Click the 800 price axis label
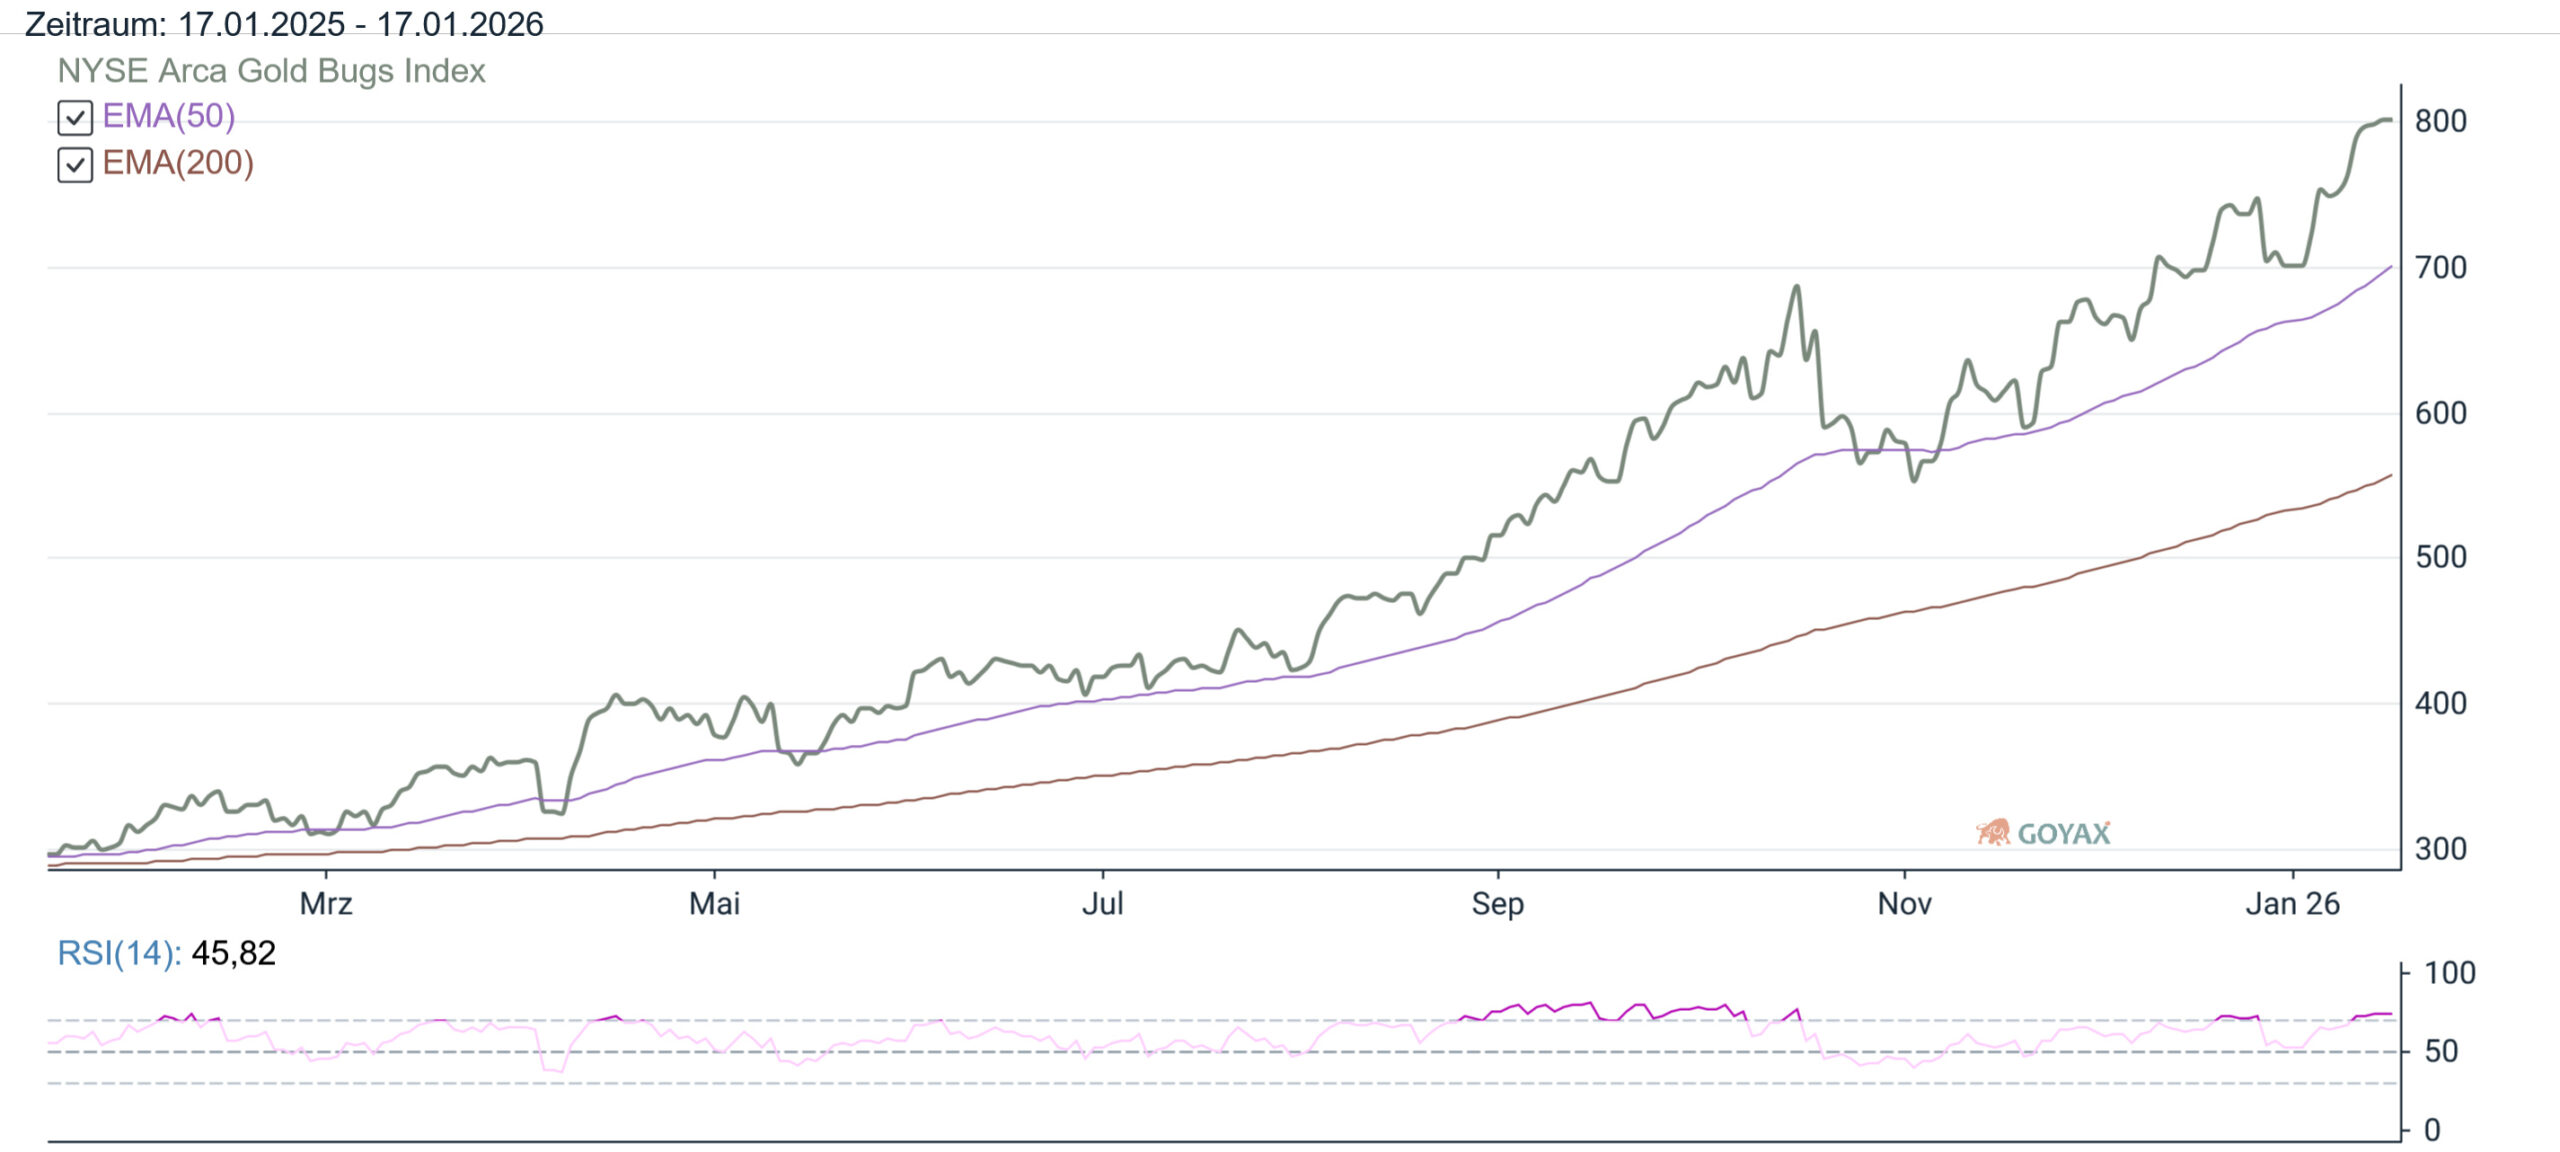Screen dimensions: 2560x1152 click(2440, 121)
